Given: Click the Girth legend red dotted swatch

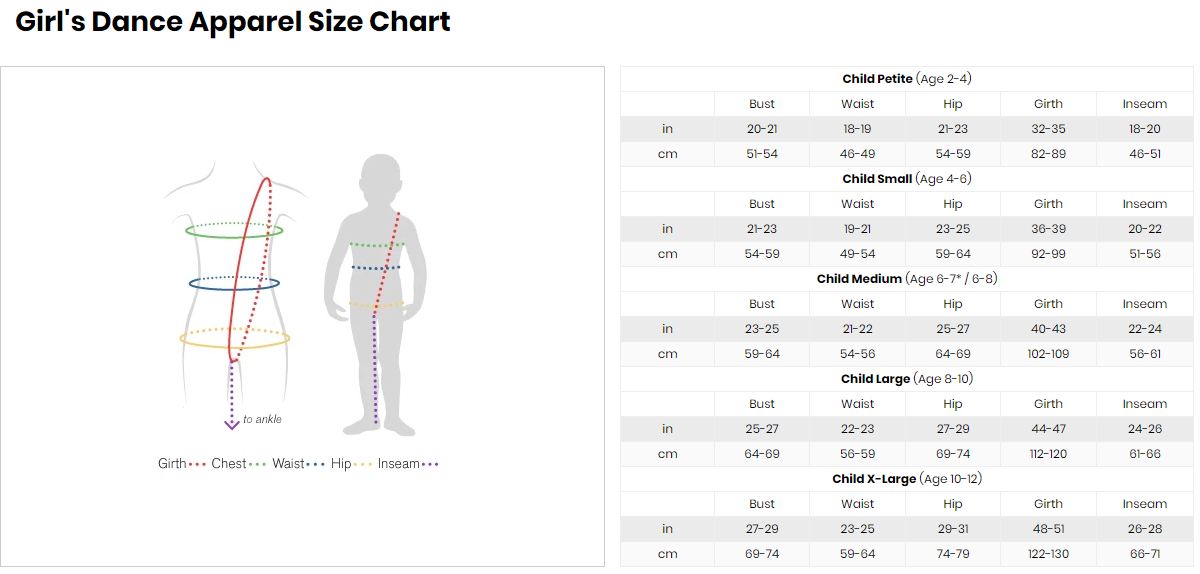Looking at the screenshot, I should (197, 464).
